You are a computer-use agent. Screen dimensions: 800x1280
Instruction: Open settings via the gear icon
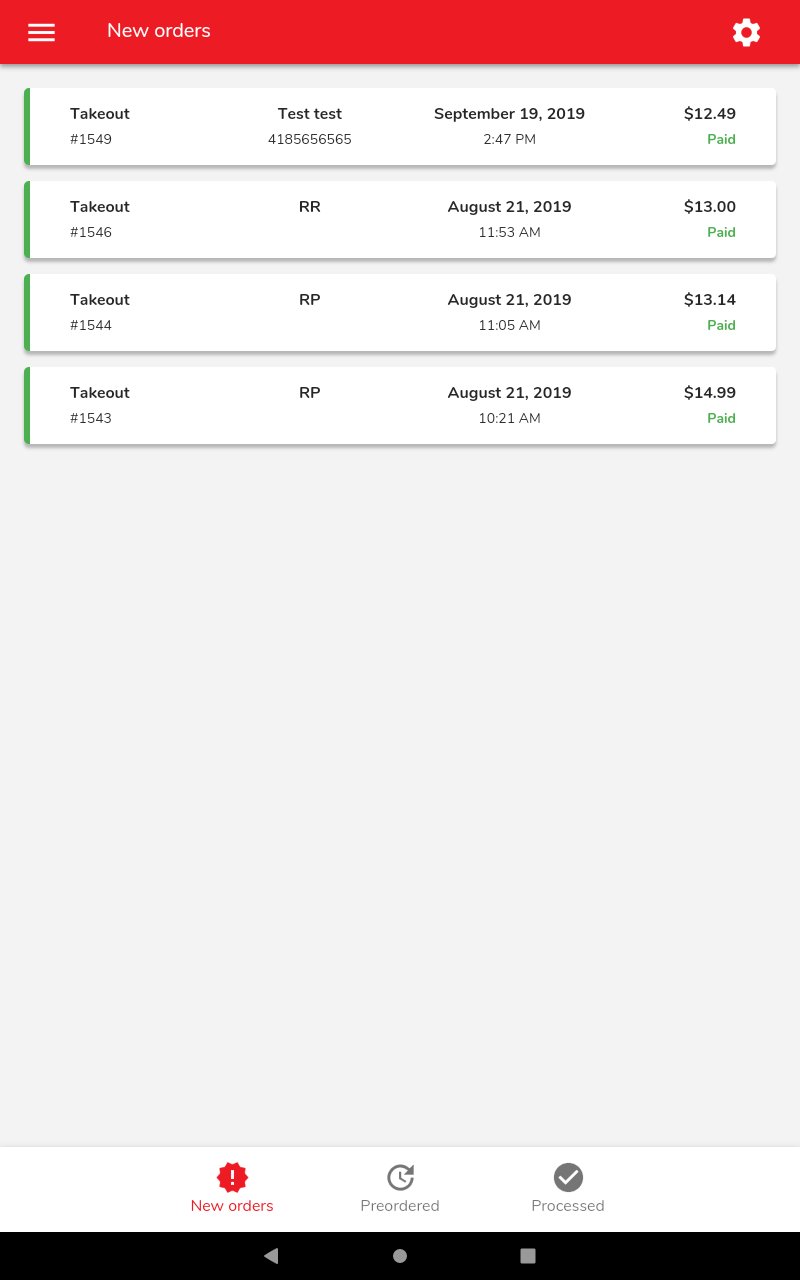746,32
